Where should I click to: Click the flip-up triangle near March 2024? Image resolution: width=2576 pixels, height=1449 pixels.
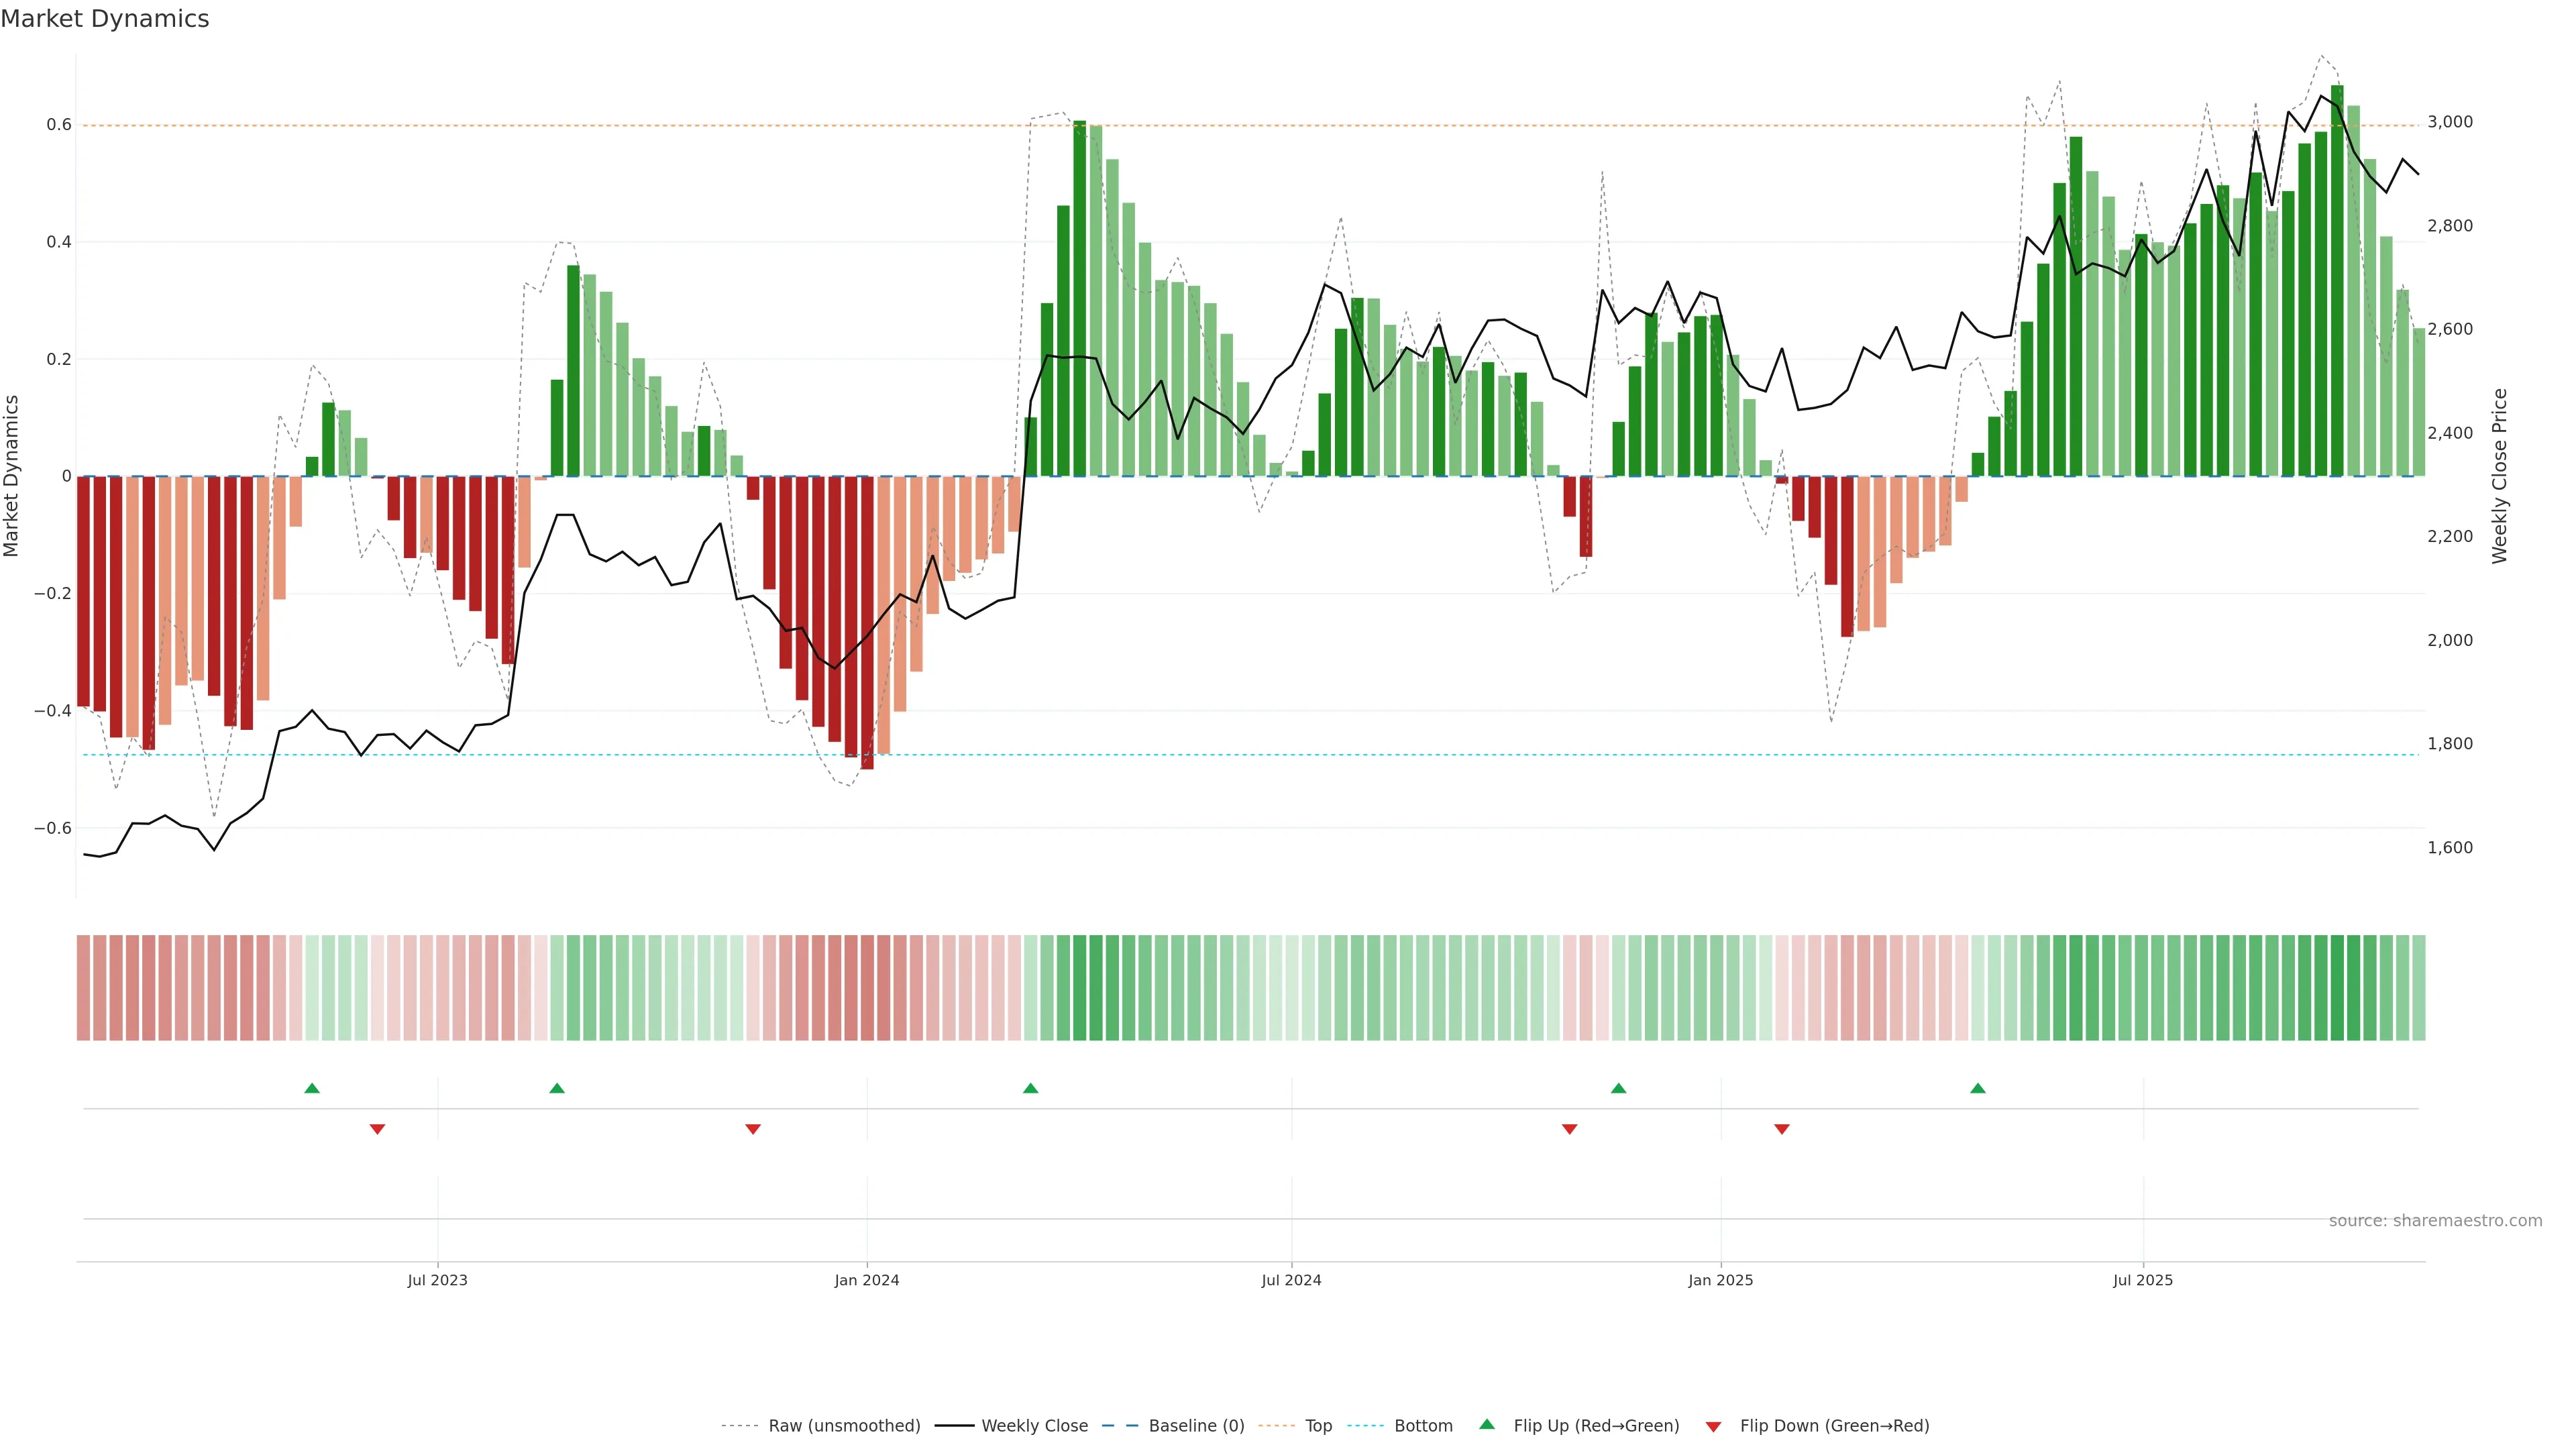(1031, 1088)
